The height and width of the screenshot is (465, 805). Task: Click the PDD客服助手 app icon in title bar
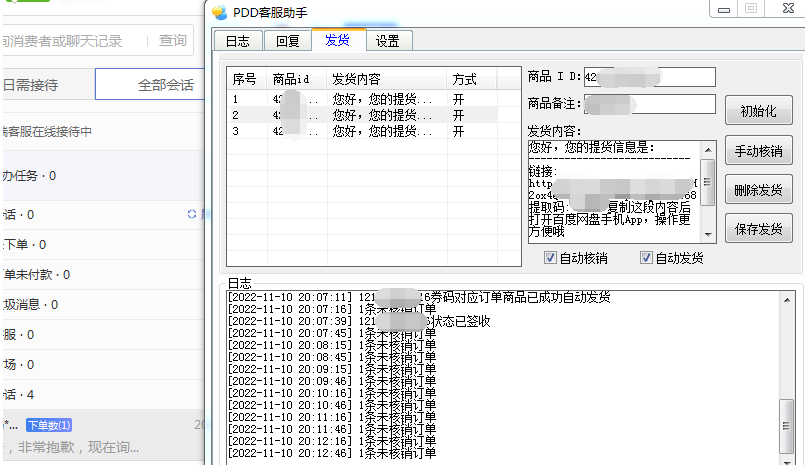(x=219, y=11)
